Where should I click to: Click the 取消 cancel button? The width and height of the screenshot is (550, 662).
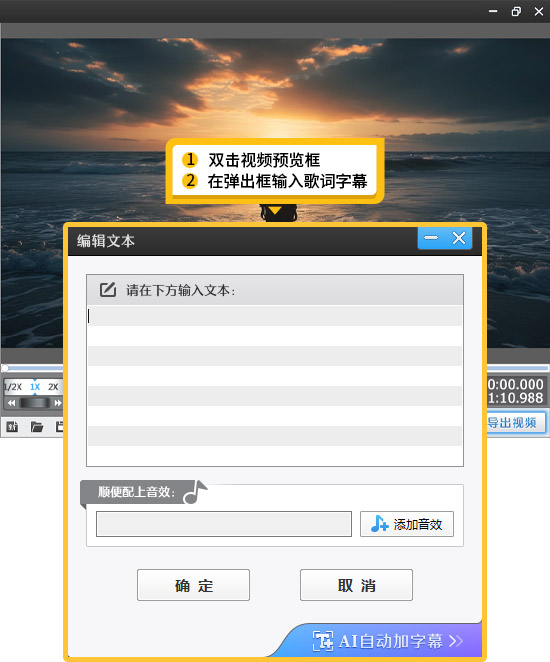[x=356, y=585]
